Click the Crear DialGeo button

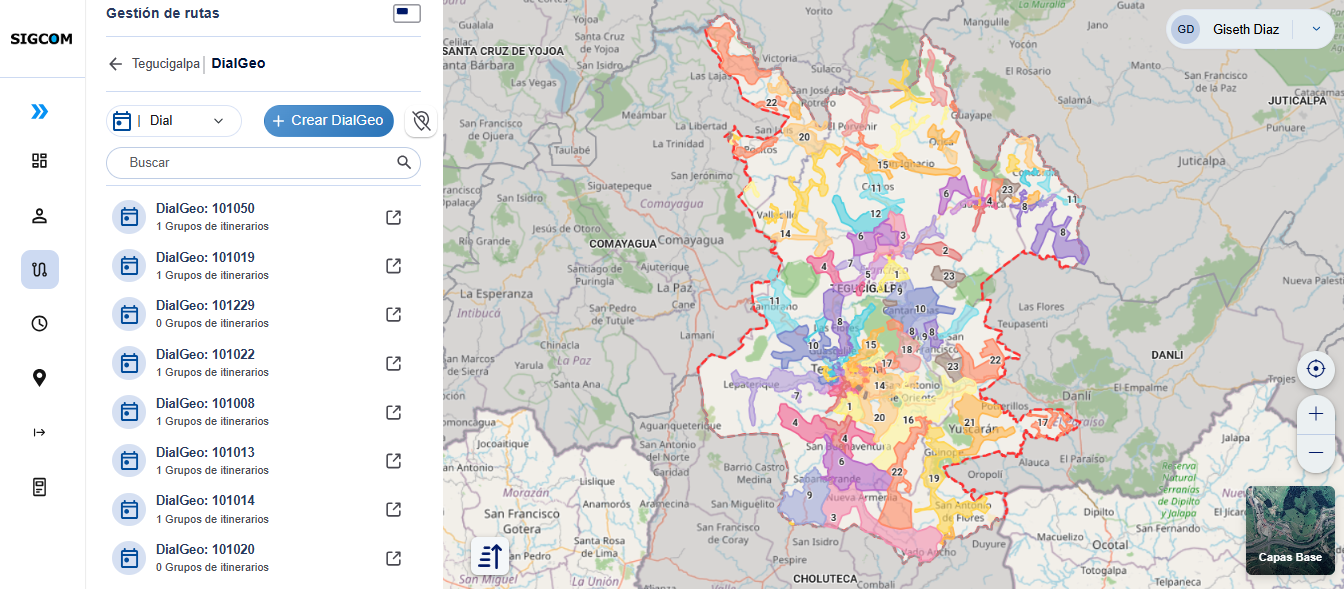point(329,120)
